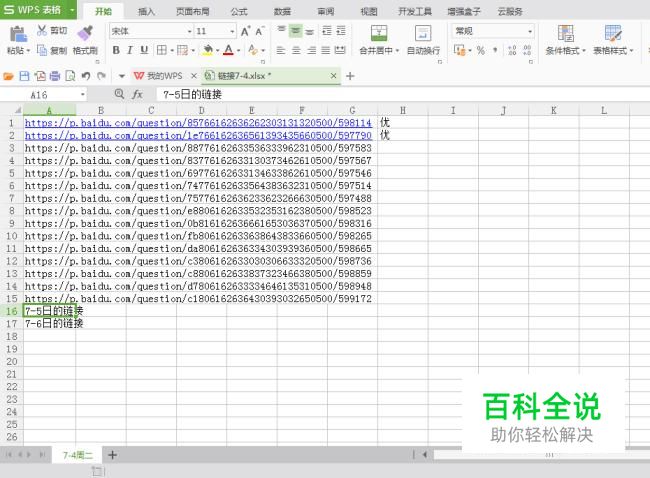
Task: Click the Copy icon
Action: [42, 50]
